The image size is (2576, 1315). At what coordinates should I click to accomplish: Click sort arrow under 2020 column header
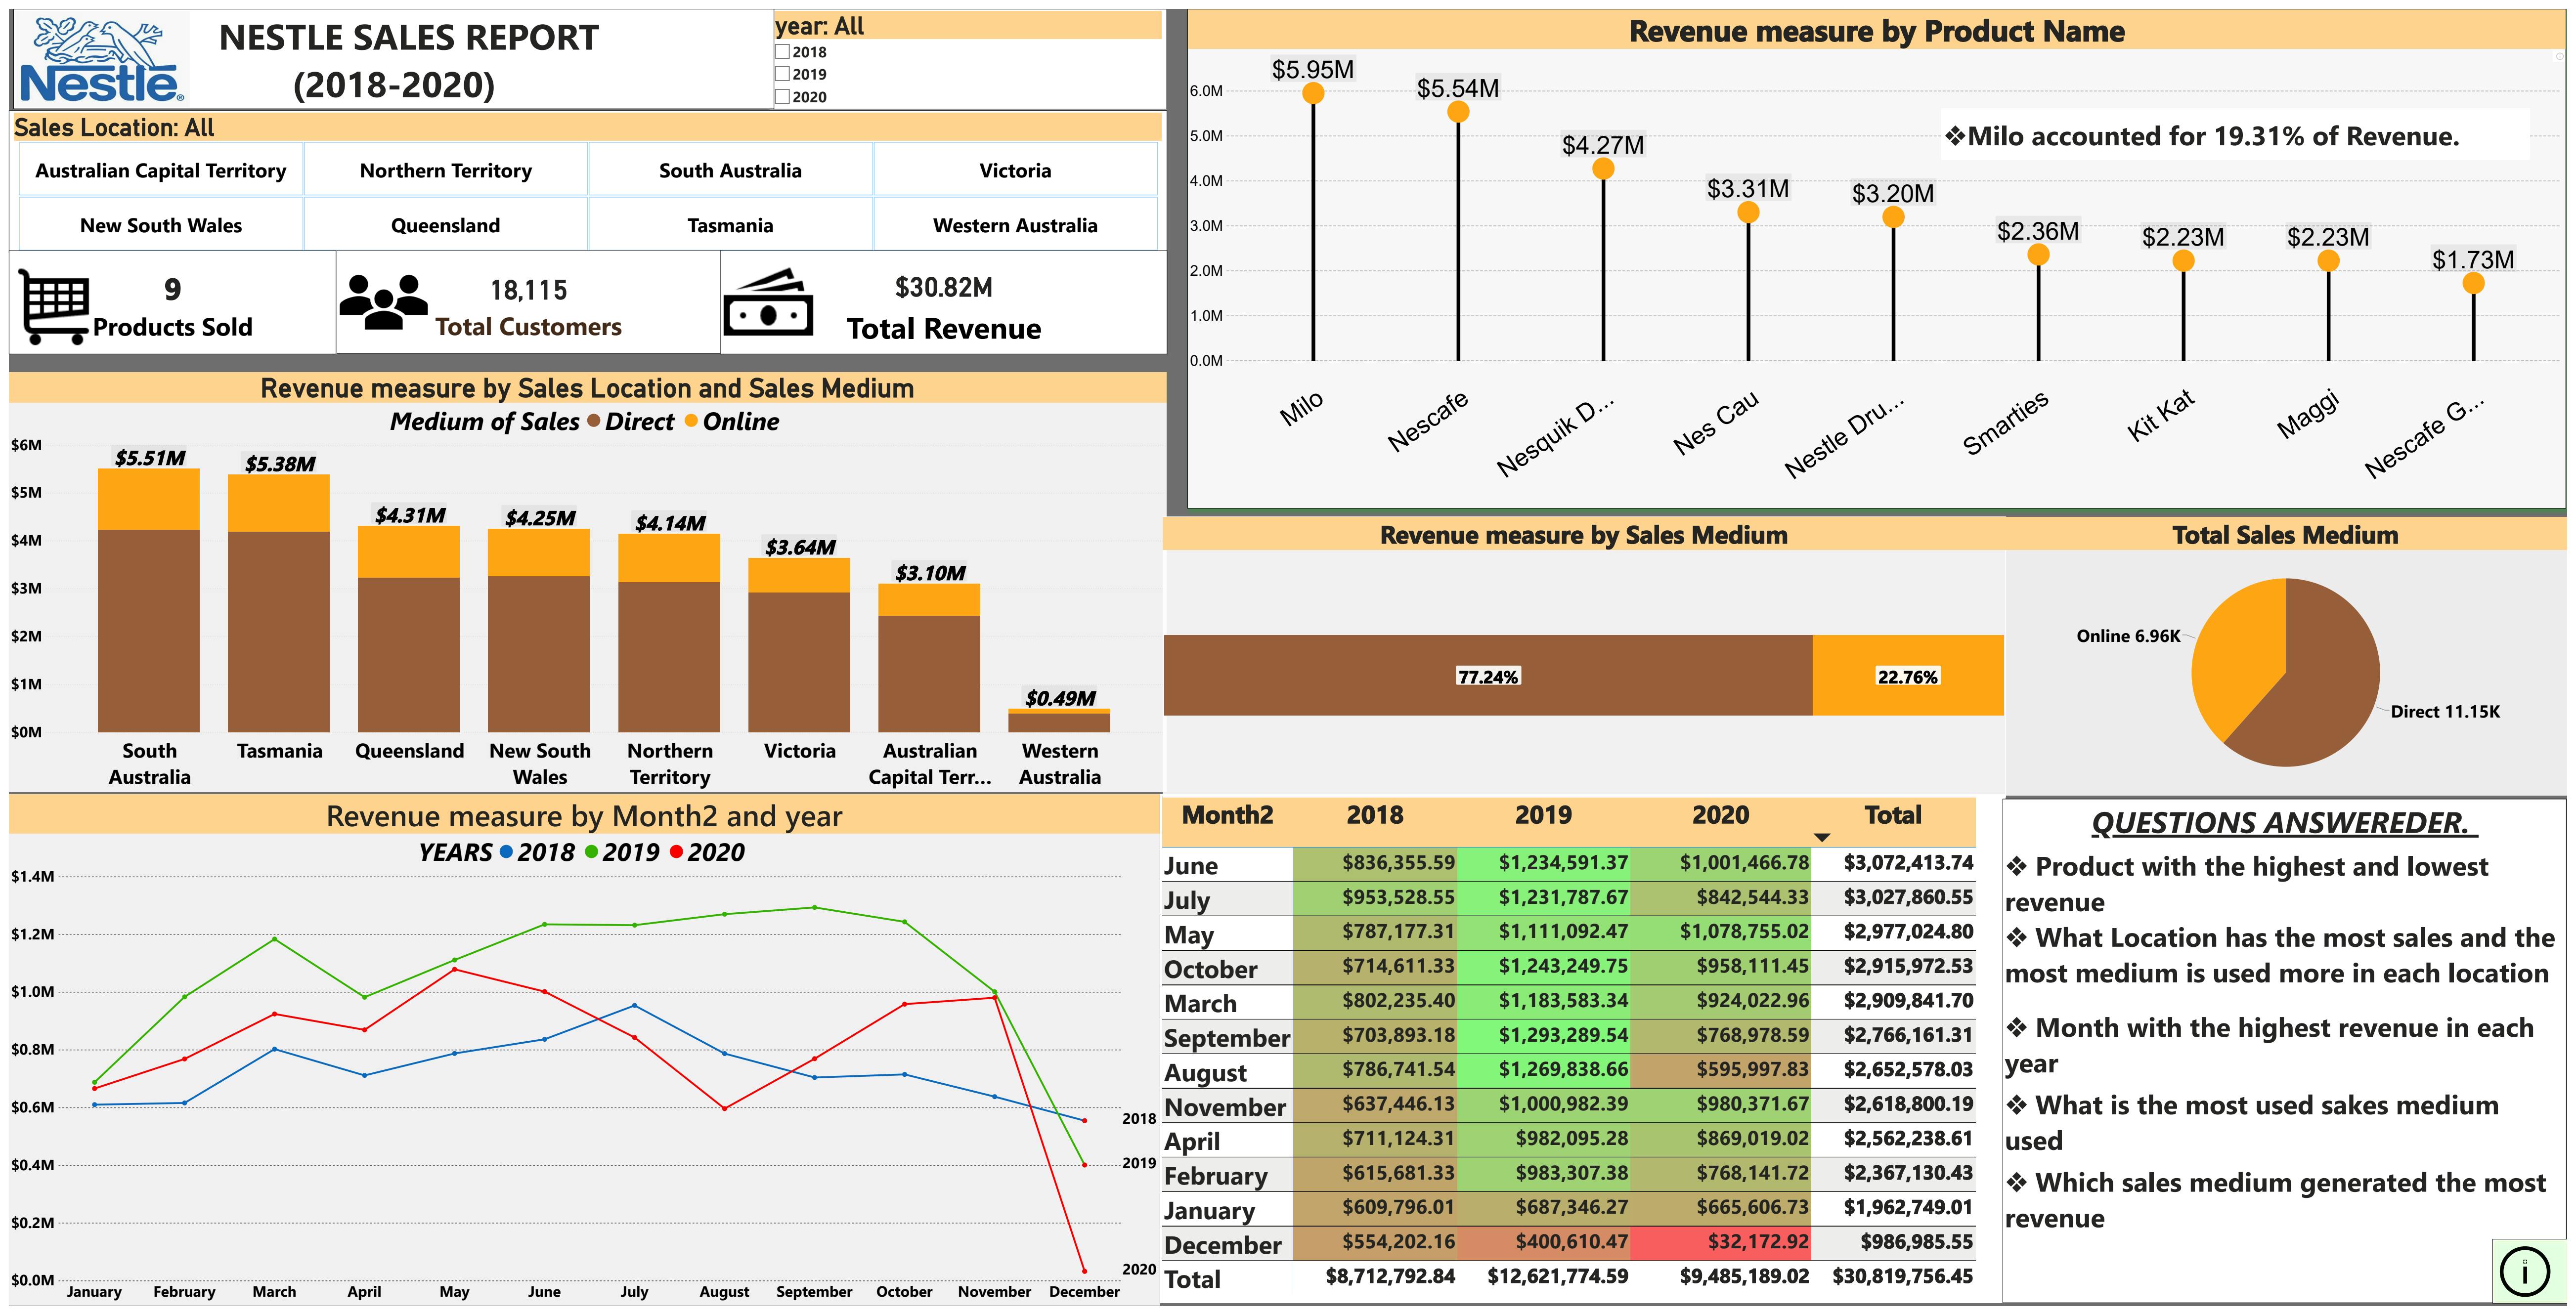1821,837
